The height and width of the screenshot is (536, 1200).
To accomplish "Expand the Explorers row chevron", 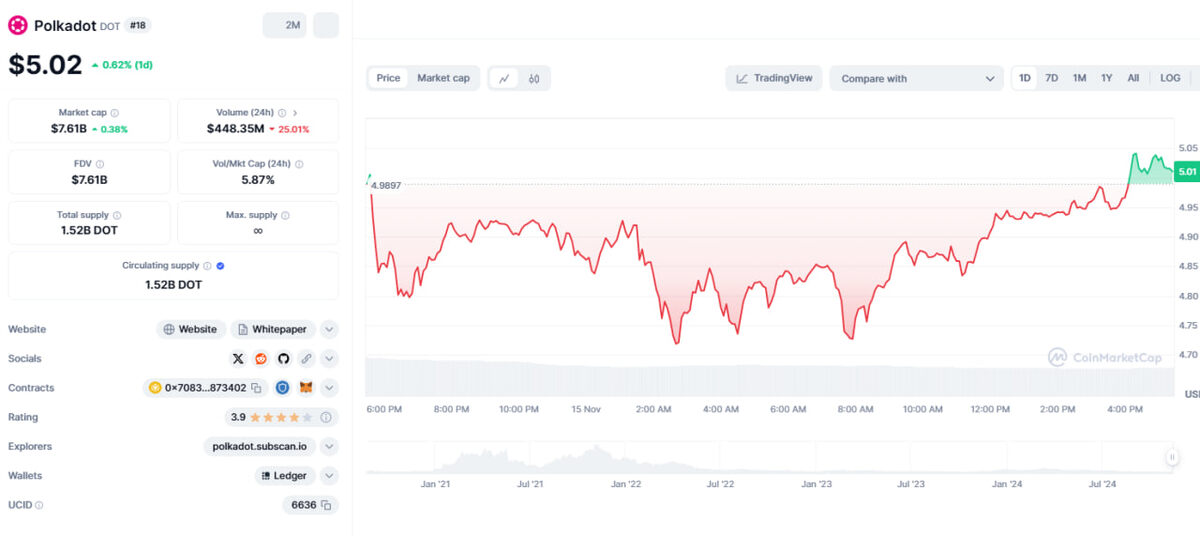I will point(329,446).
